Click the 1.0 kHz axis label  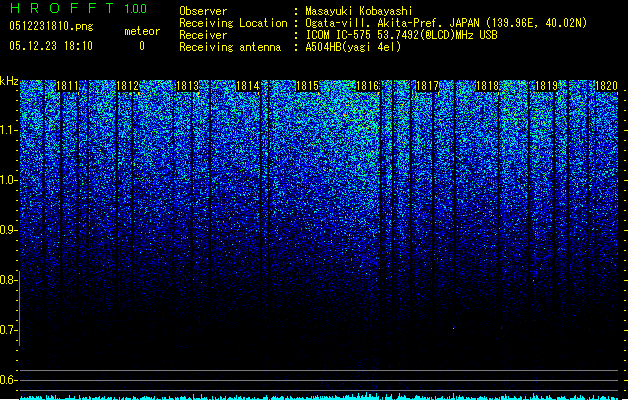[8, 180]
